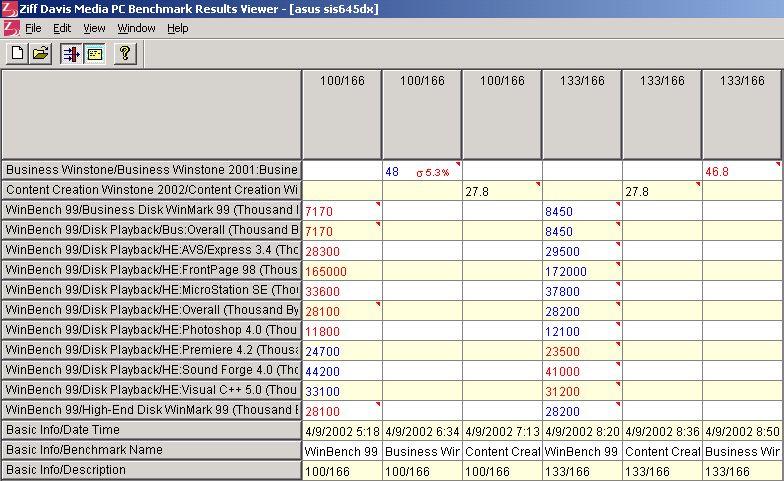
Task: Open the Help menu
Action: [178, 28]
